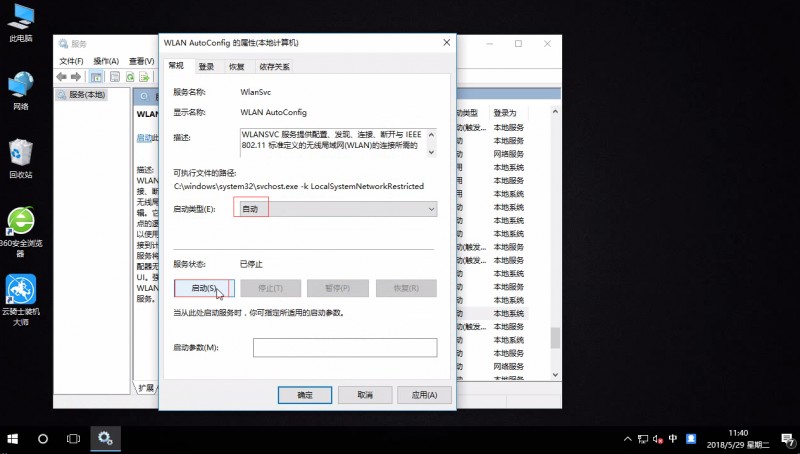Click the Refresh icon in Services toolbar
The image size is (800, 454).
tap(130, 77)
